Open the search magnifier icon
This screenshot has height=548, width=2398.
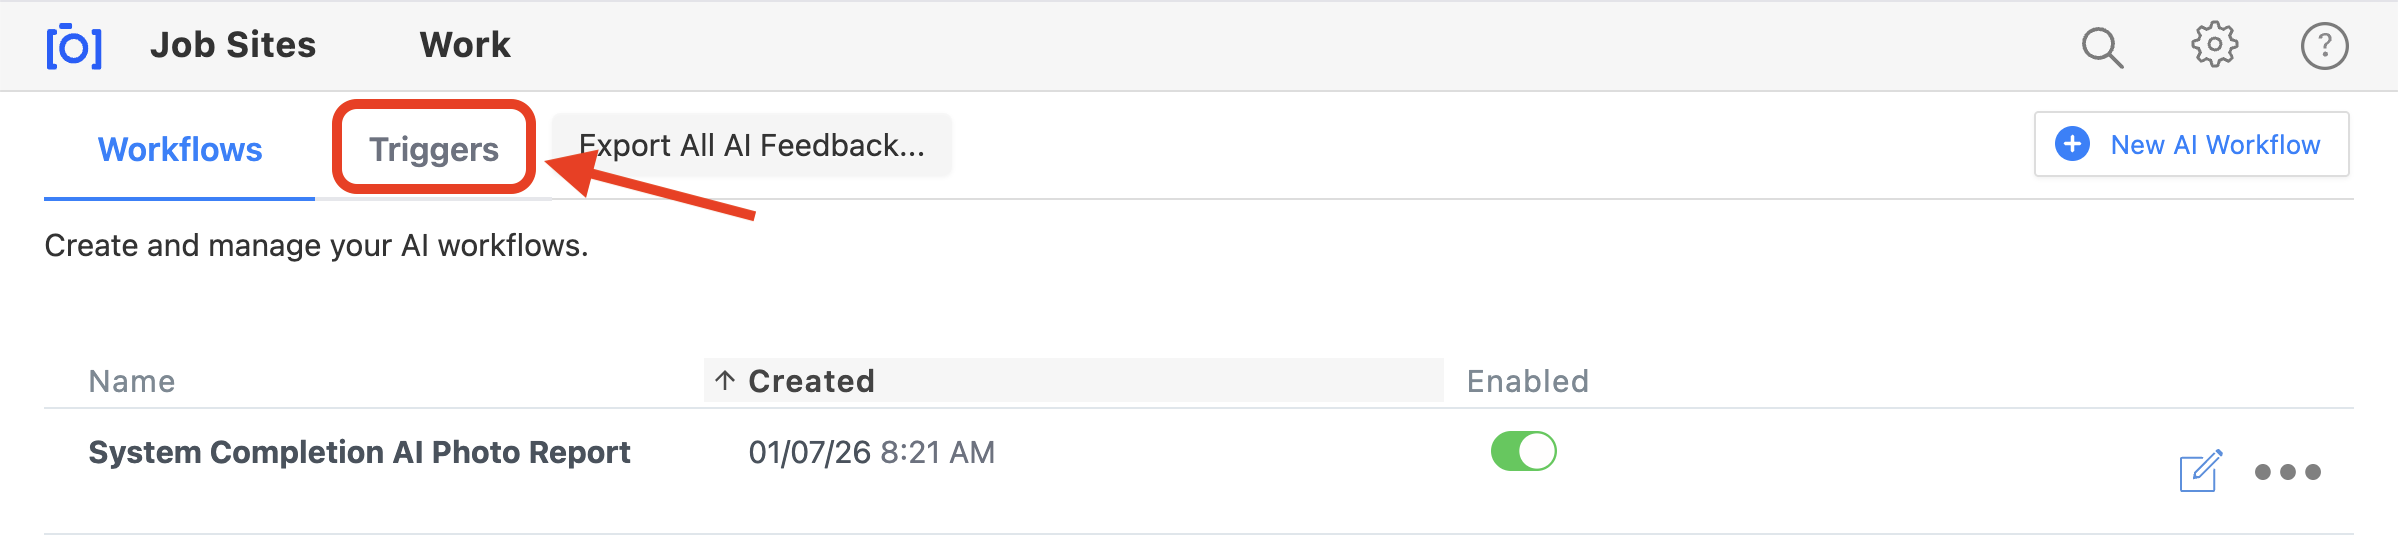(x=2101, y=46)
